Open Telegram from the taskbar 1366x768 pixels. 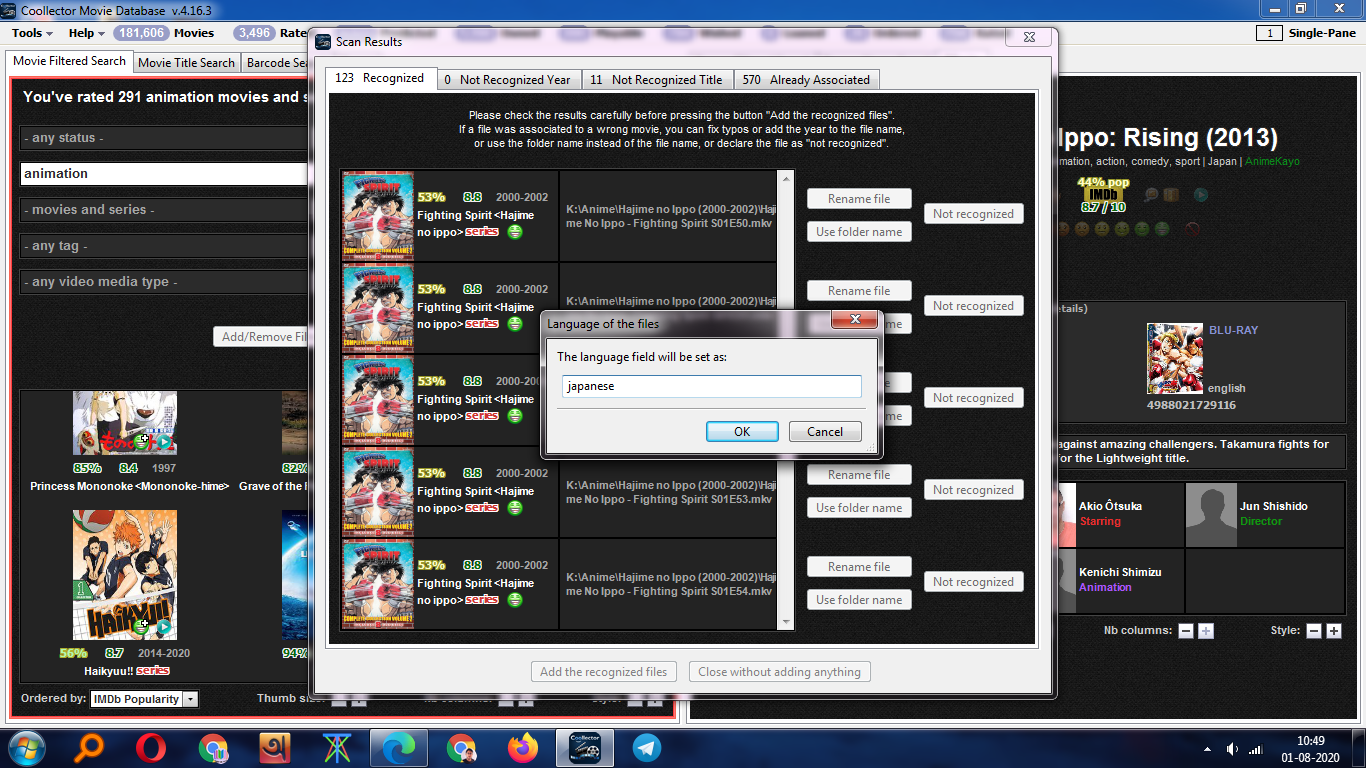coord(647,748)
